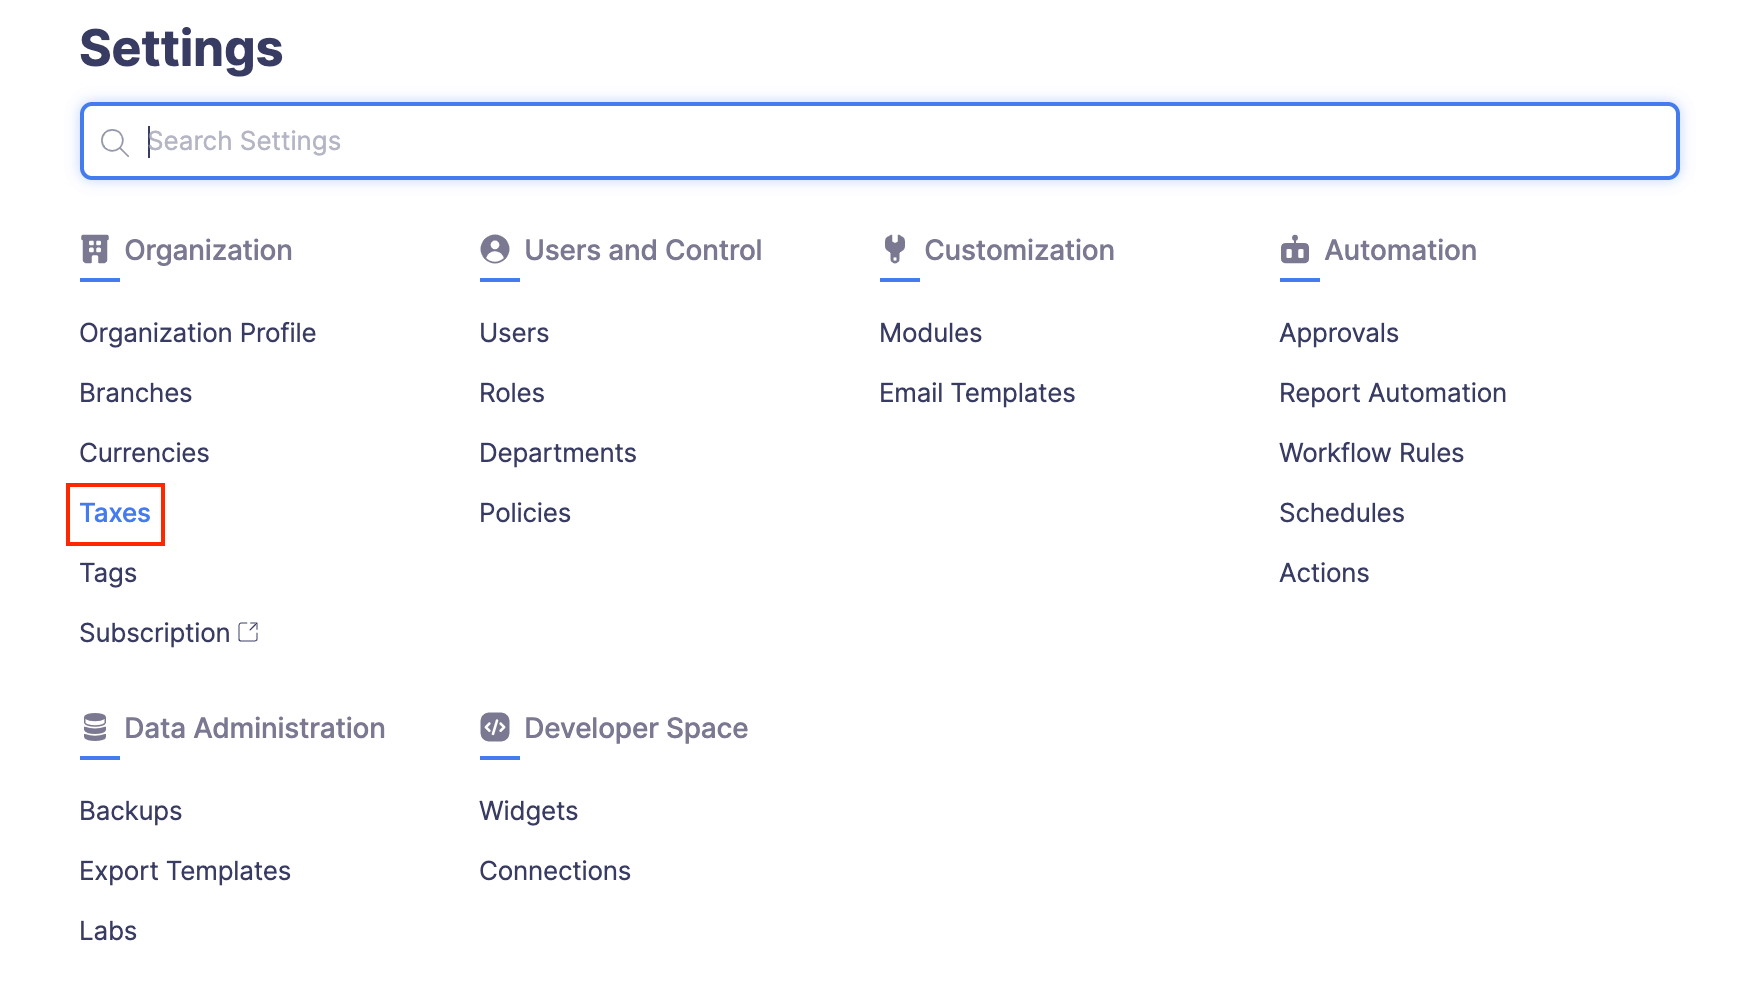
Task: Open the Taxes settings
Action: coord(115,513)
